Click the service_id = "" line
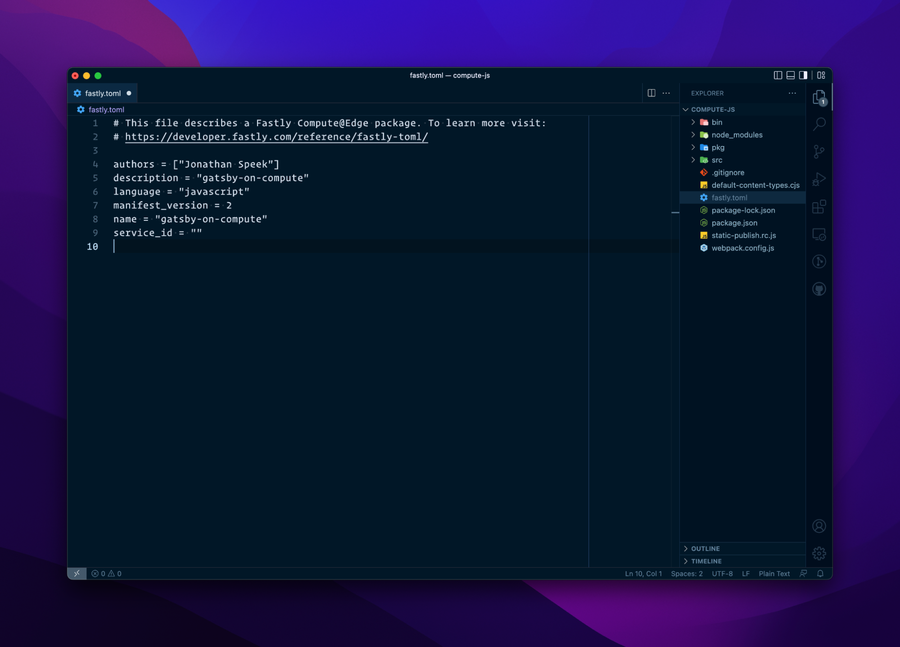The image size is (900, 647). click(x=157, y=233)
